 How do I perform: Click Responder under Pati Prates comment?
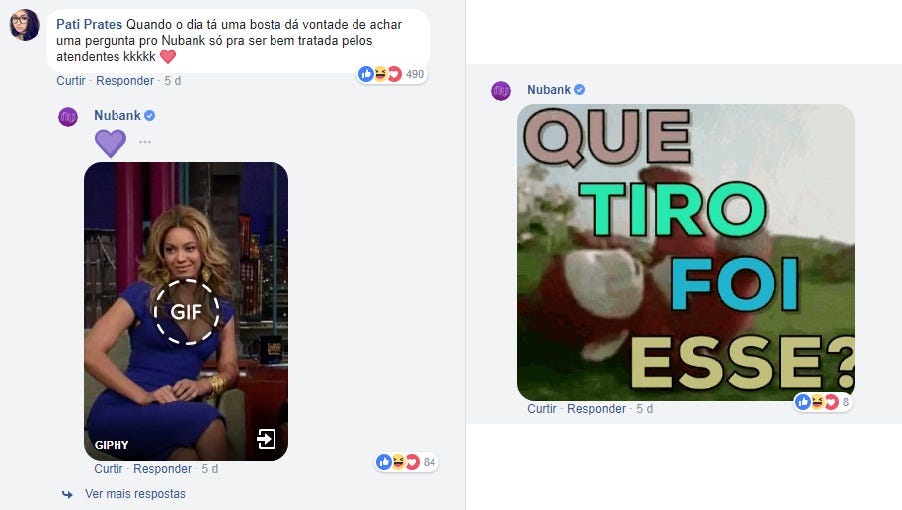pyautogui.click(x=125, y=80)
